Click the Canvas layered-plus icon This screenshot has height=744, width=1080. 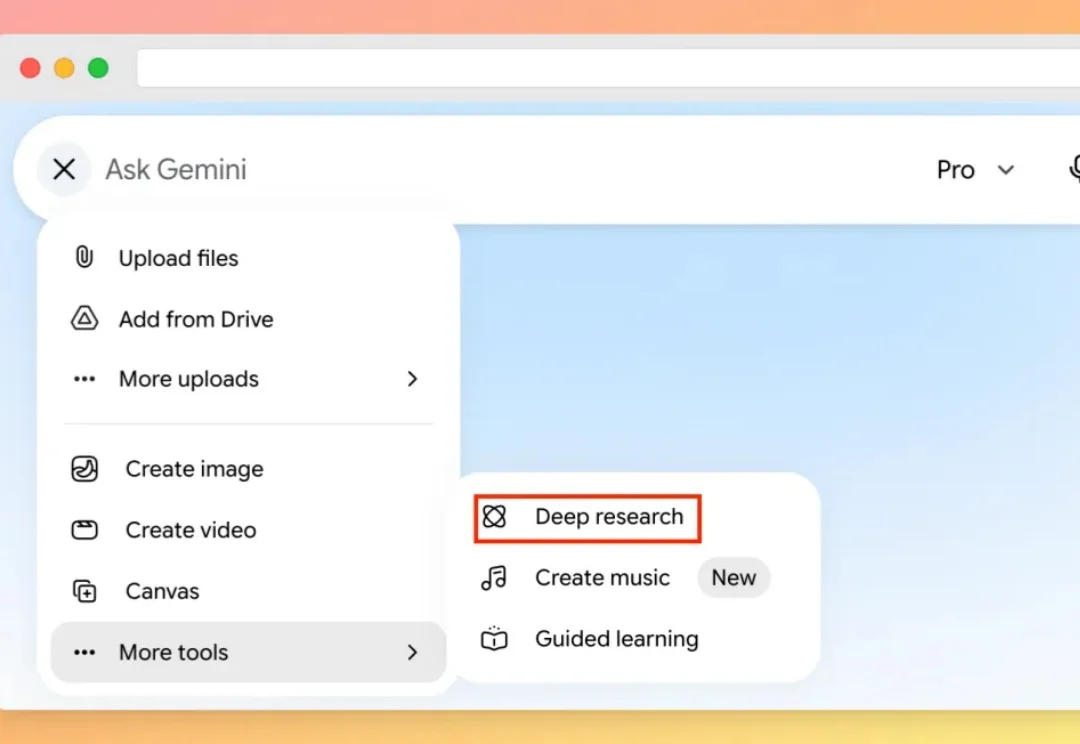click(x=85, y=591)
